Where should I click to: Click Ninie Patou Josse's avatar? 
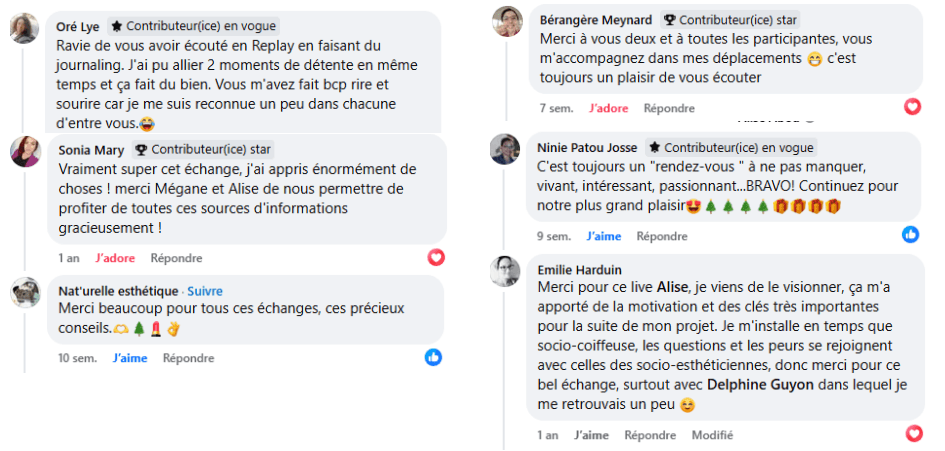[x=505, y=149]
